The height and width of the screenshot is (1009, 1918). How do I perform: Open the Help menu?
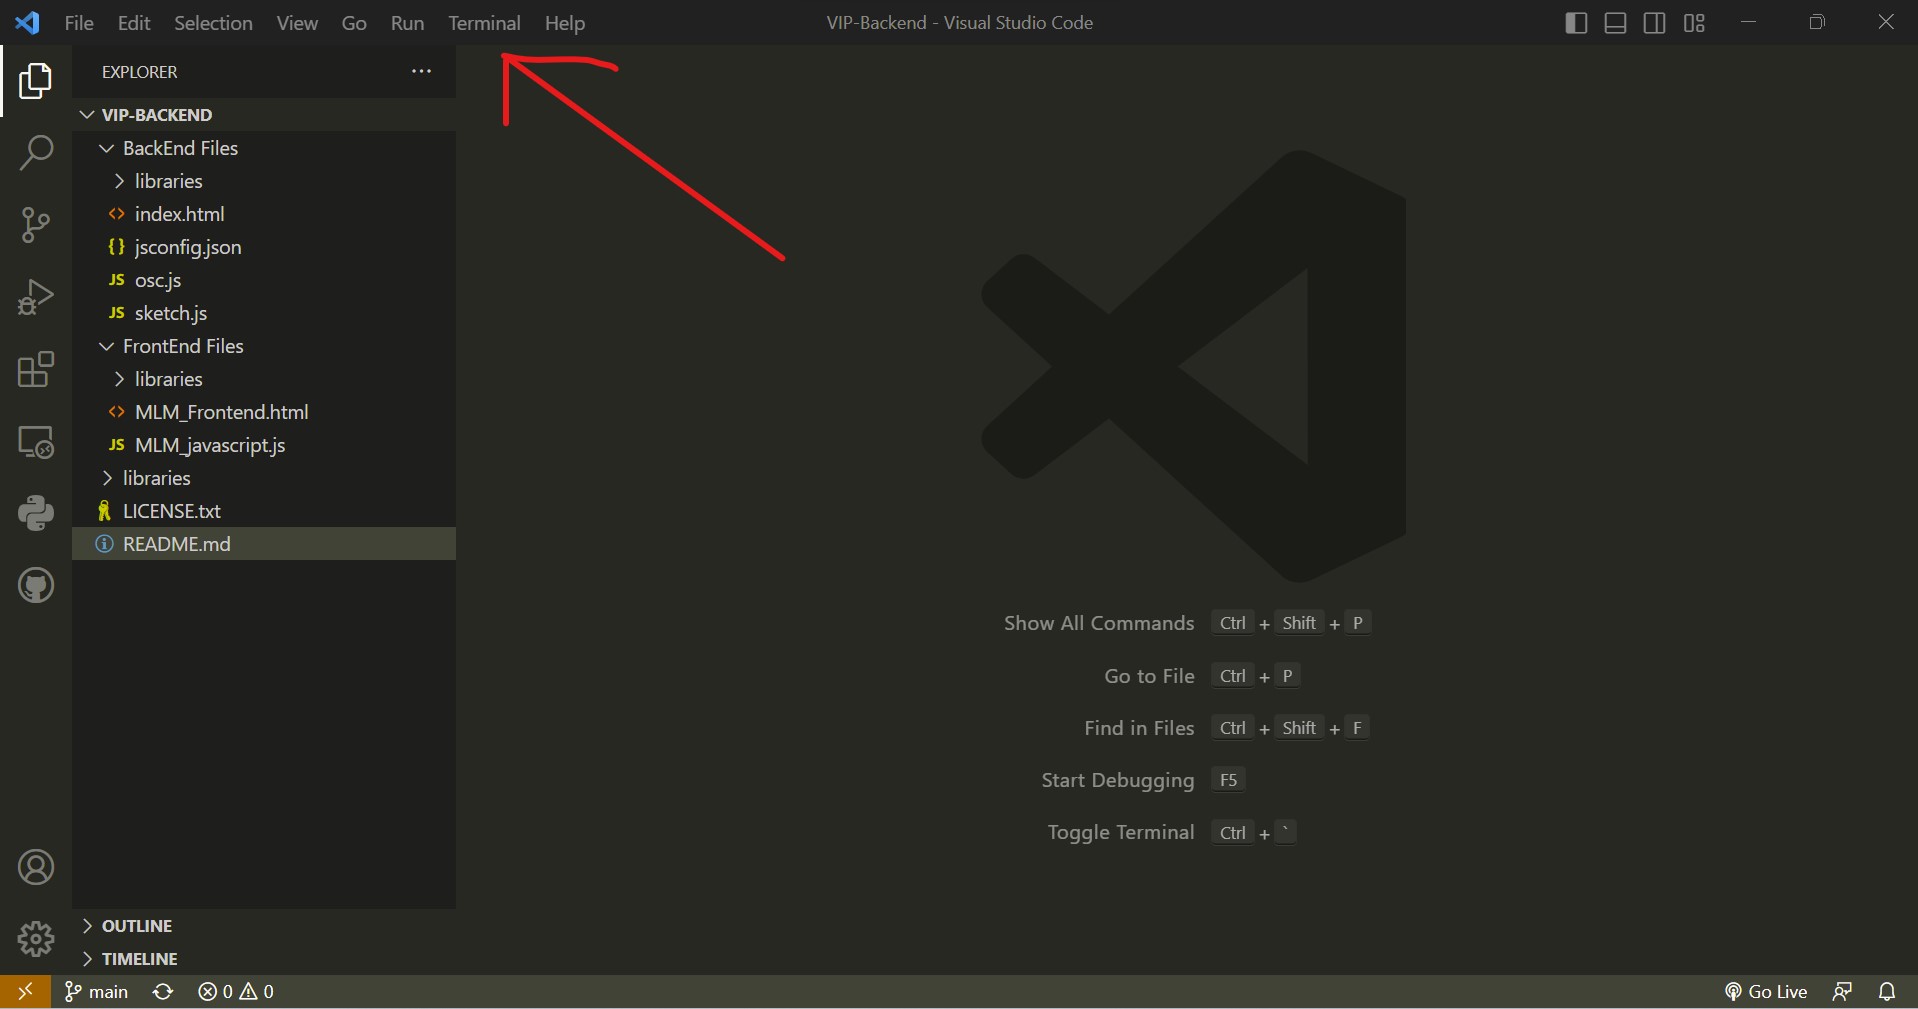565,23
